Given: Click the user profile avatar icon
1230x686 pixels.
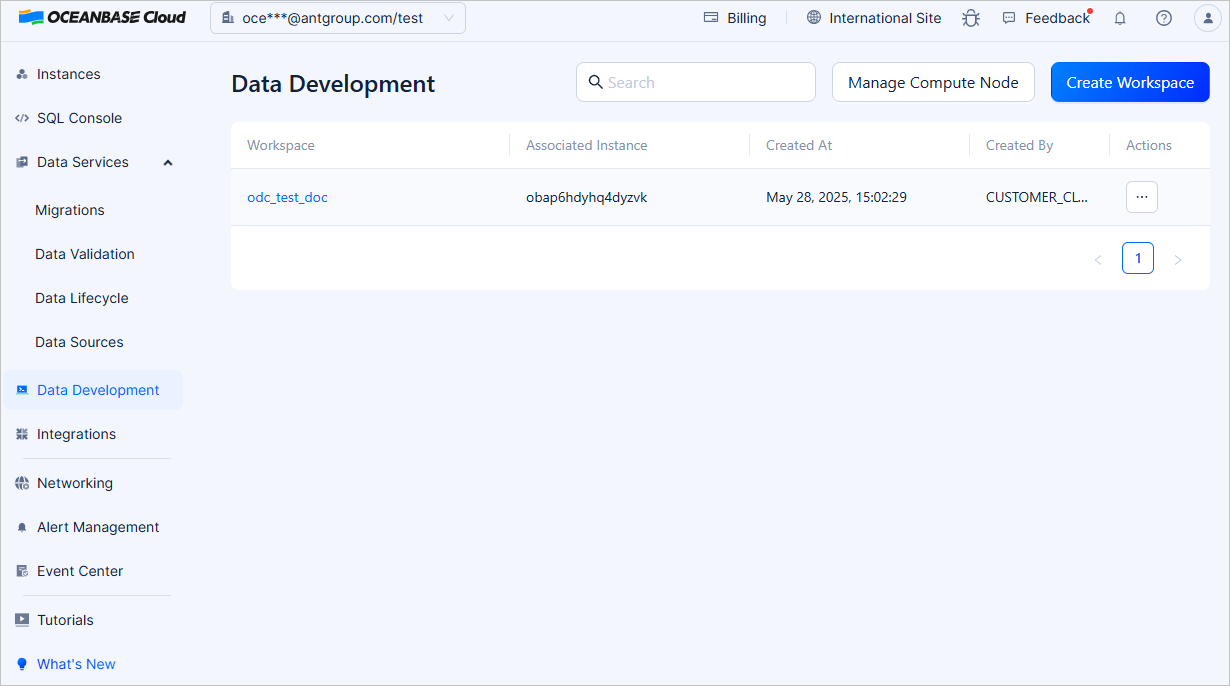Looking at the screenshot, I should [1207, 18].
